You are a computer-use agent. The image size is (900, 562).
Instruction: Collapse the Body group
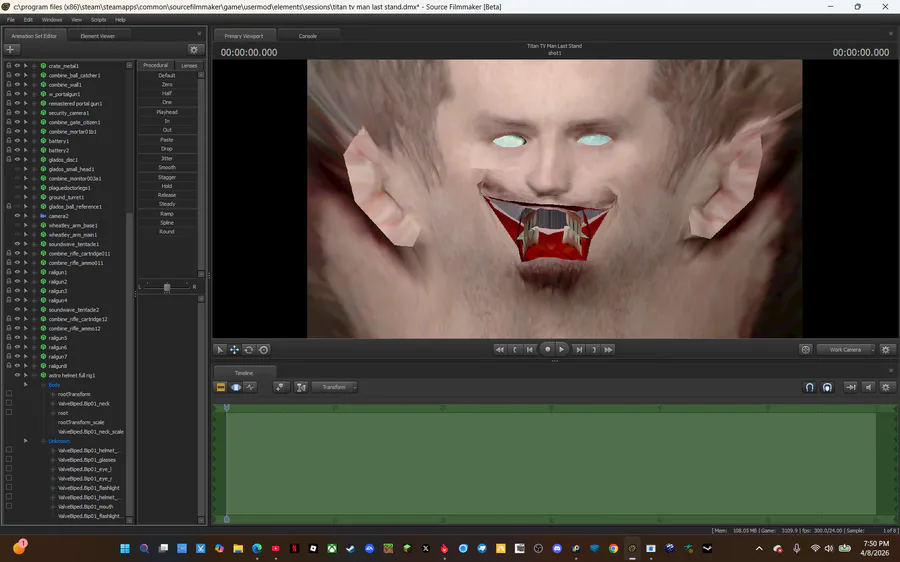pos(44,385)
